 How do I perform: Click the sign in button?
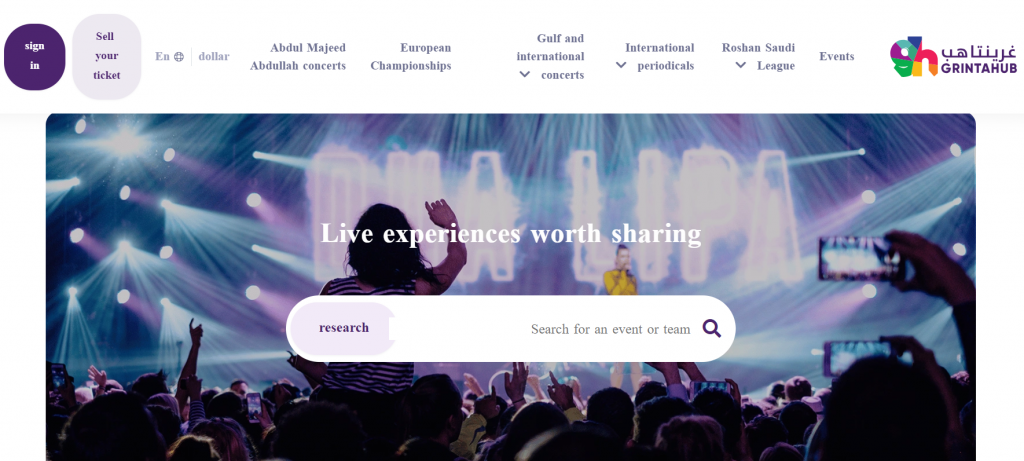tap(35, 57)
